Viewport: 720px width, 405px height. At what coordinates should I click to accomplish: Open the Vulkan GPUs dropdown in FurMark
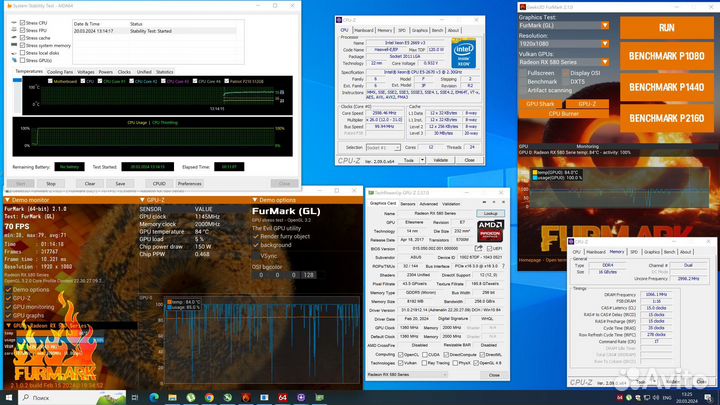click(605, 62)
